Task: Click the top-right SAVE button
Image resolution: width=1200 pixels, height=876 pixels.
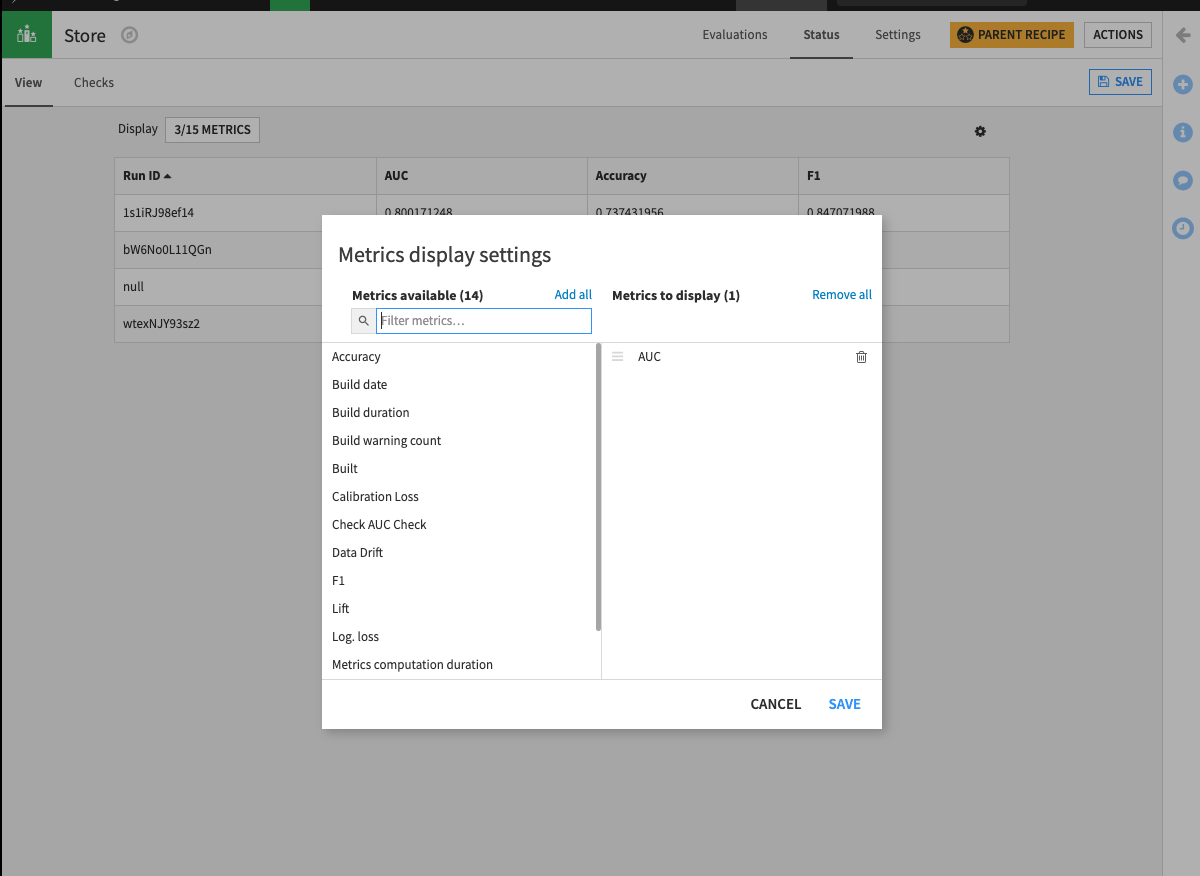Action: click(x=1120, y=82)
